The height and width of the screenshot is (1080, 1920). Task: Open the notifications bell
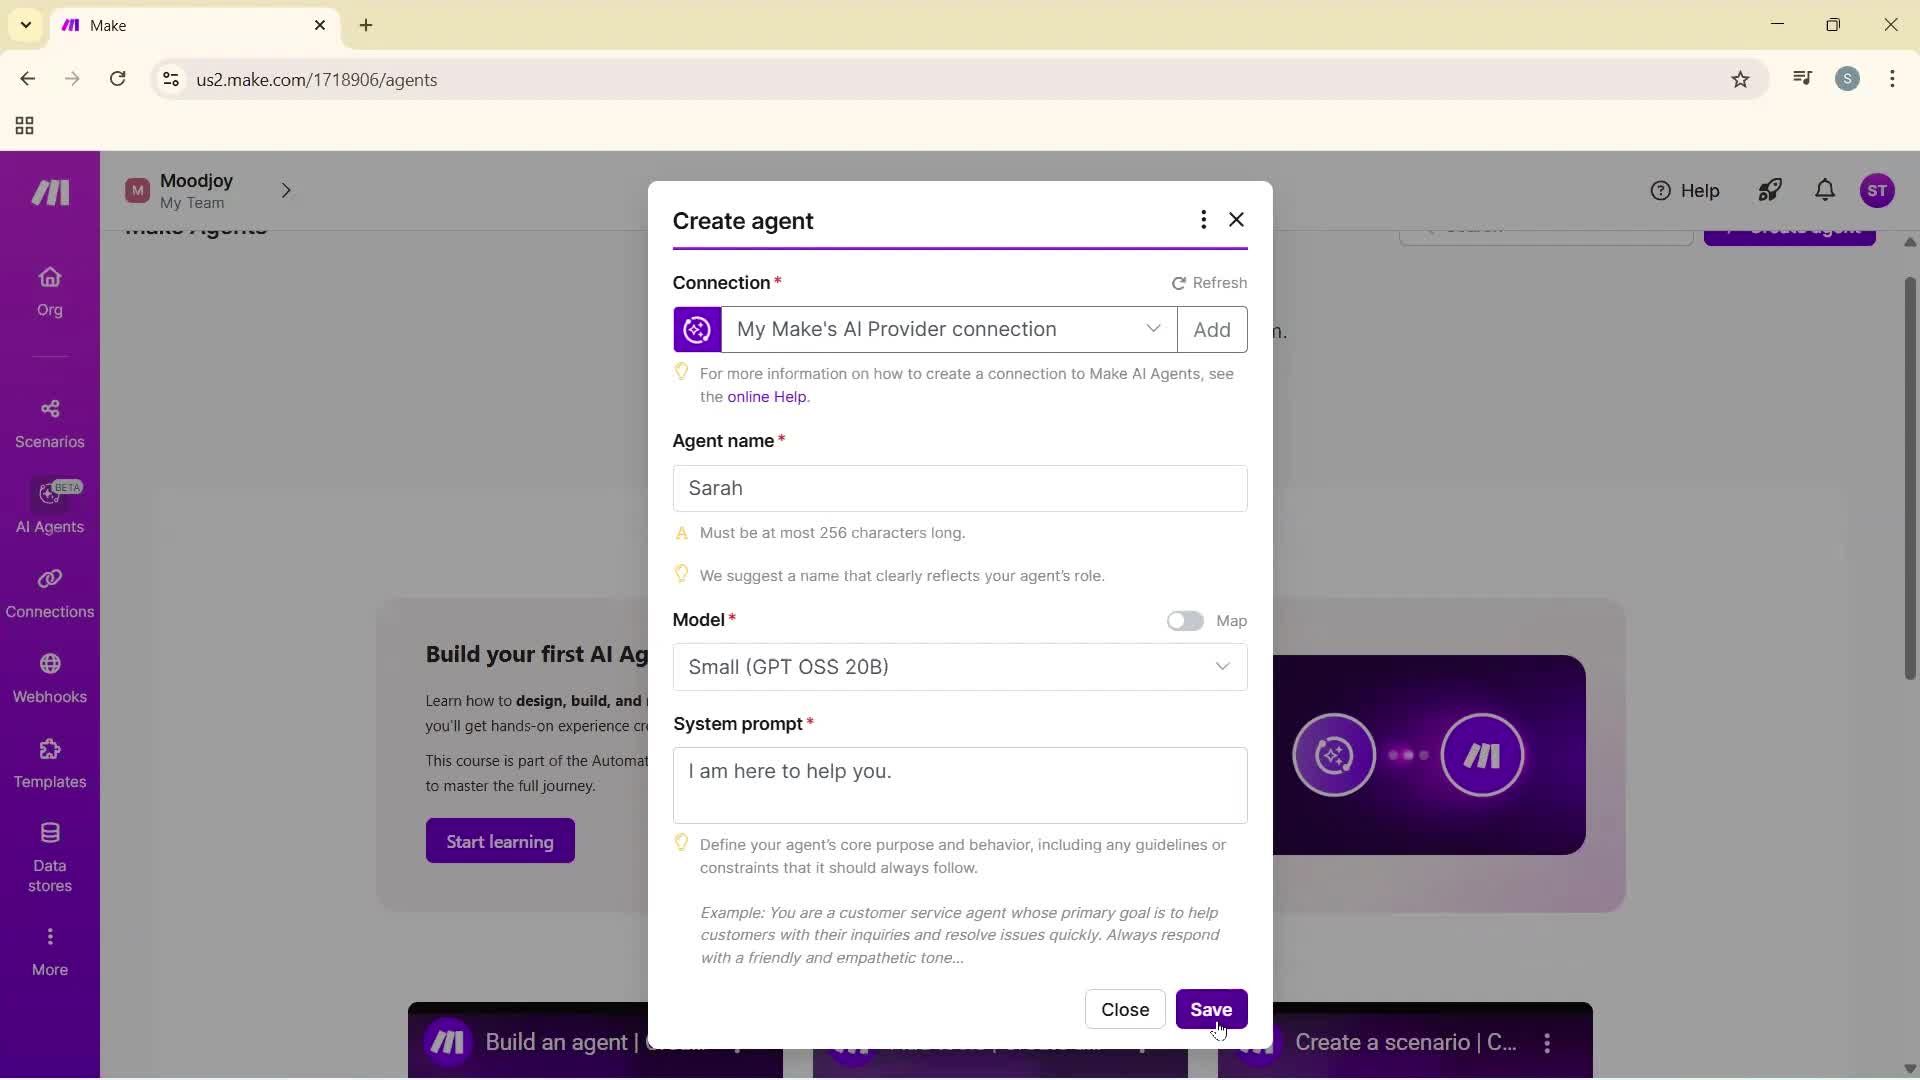tap(1824, 190)
